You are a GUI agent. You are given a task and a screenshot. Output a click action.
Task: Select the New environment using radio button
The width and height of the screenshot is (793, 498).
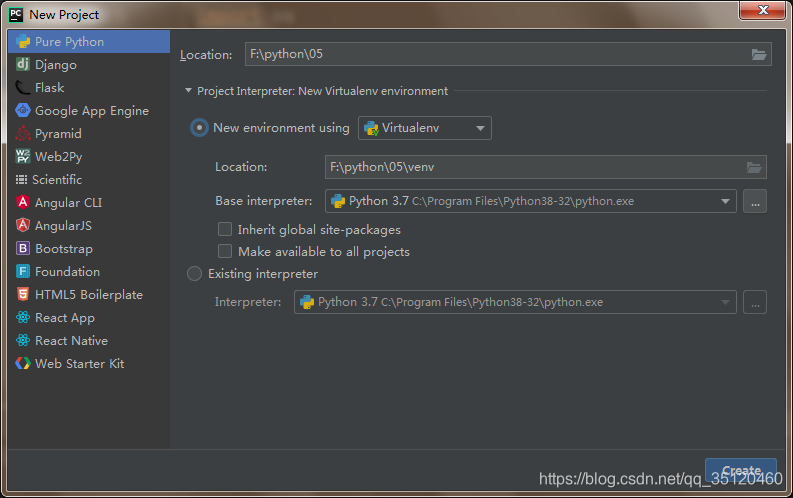199,127
